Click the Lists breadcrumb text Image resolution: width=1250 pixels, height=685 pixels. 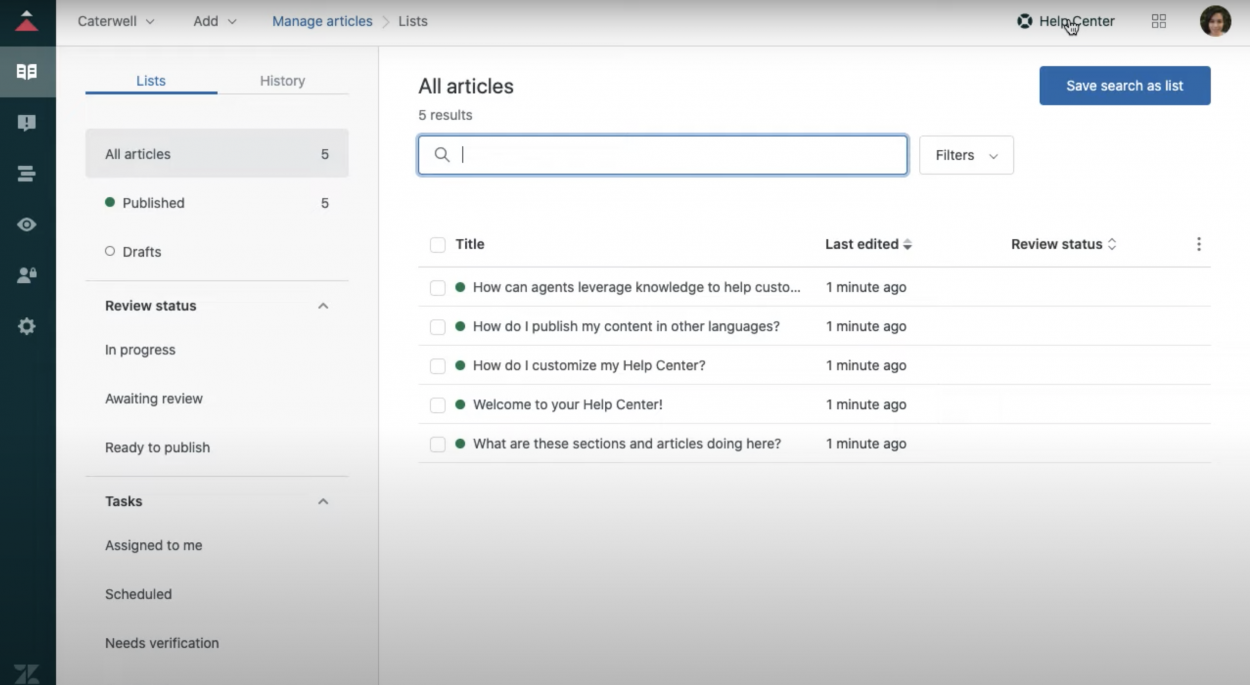[413, 21]
